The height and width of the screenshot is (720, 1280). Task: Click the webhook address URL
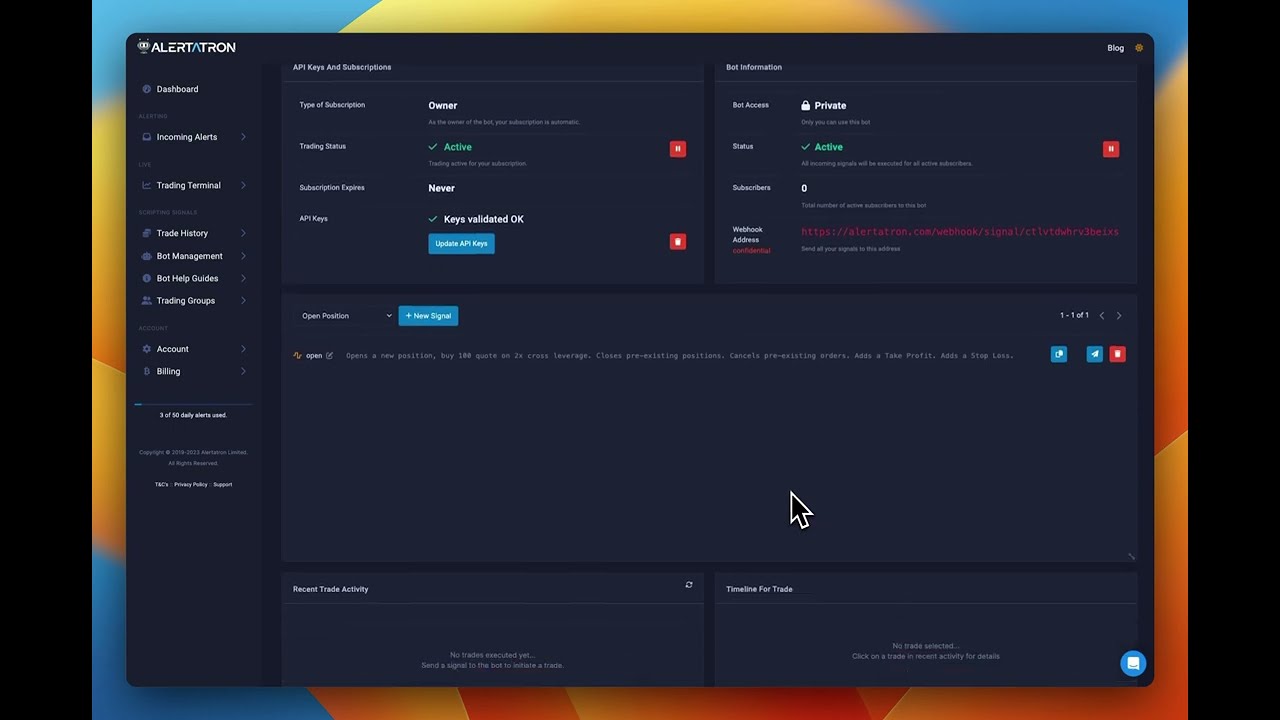[x=960, y=232]
